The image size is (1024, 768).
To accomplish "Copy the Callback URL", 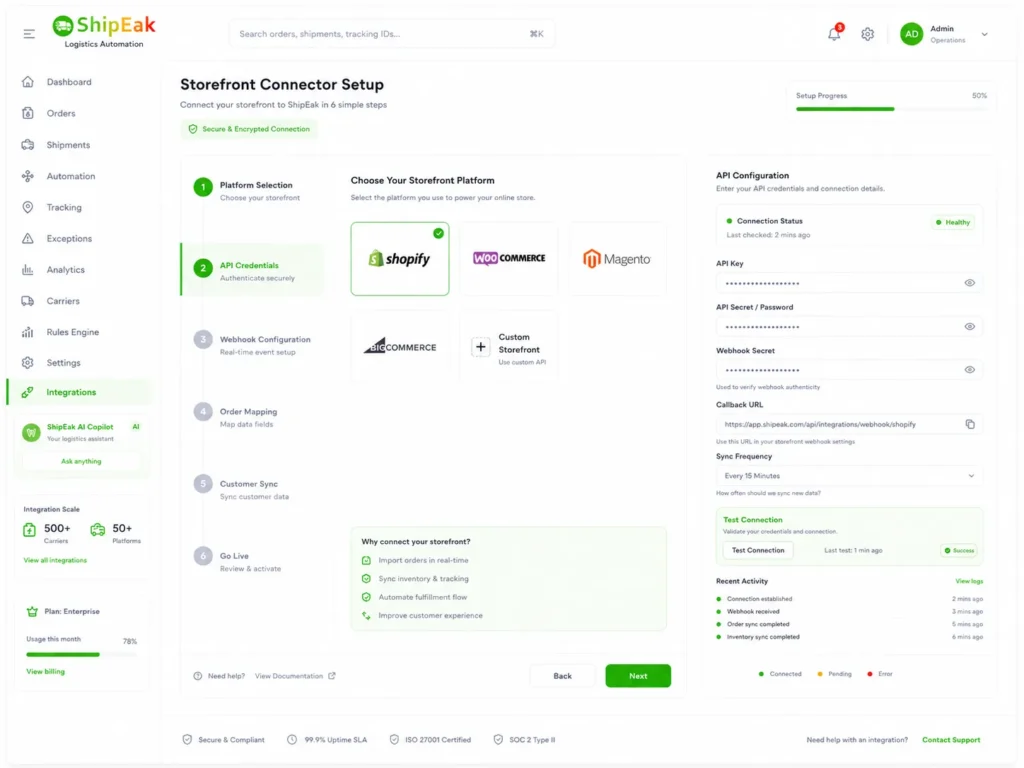I will [970, 424].
